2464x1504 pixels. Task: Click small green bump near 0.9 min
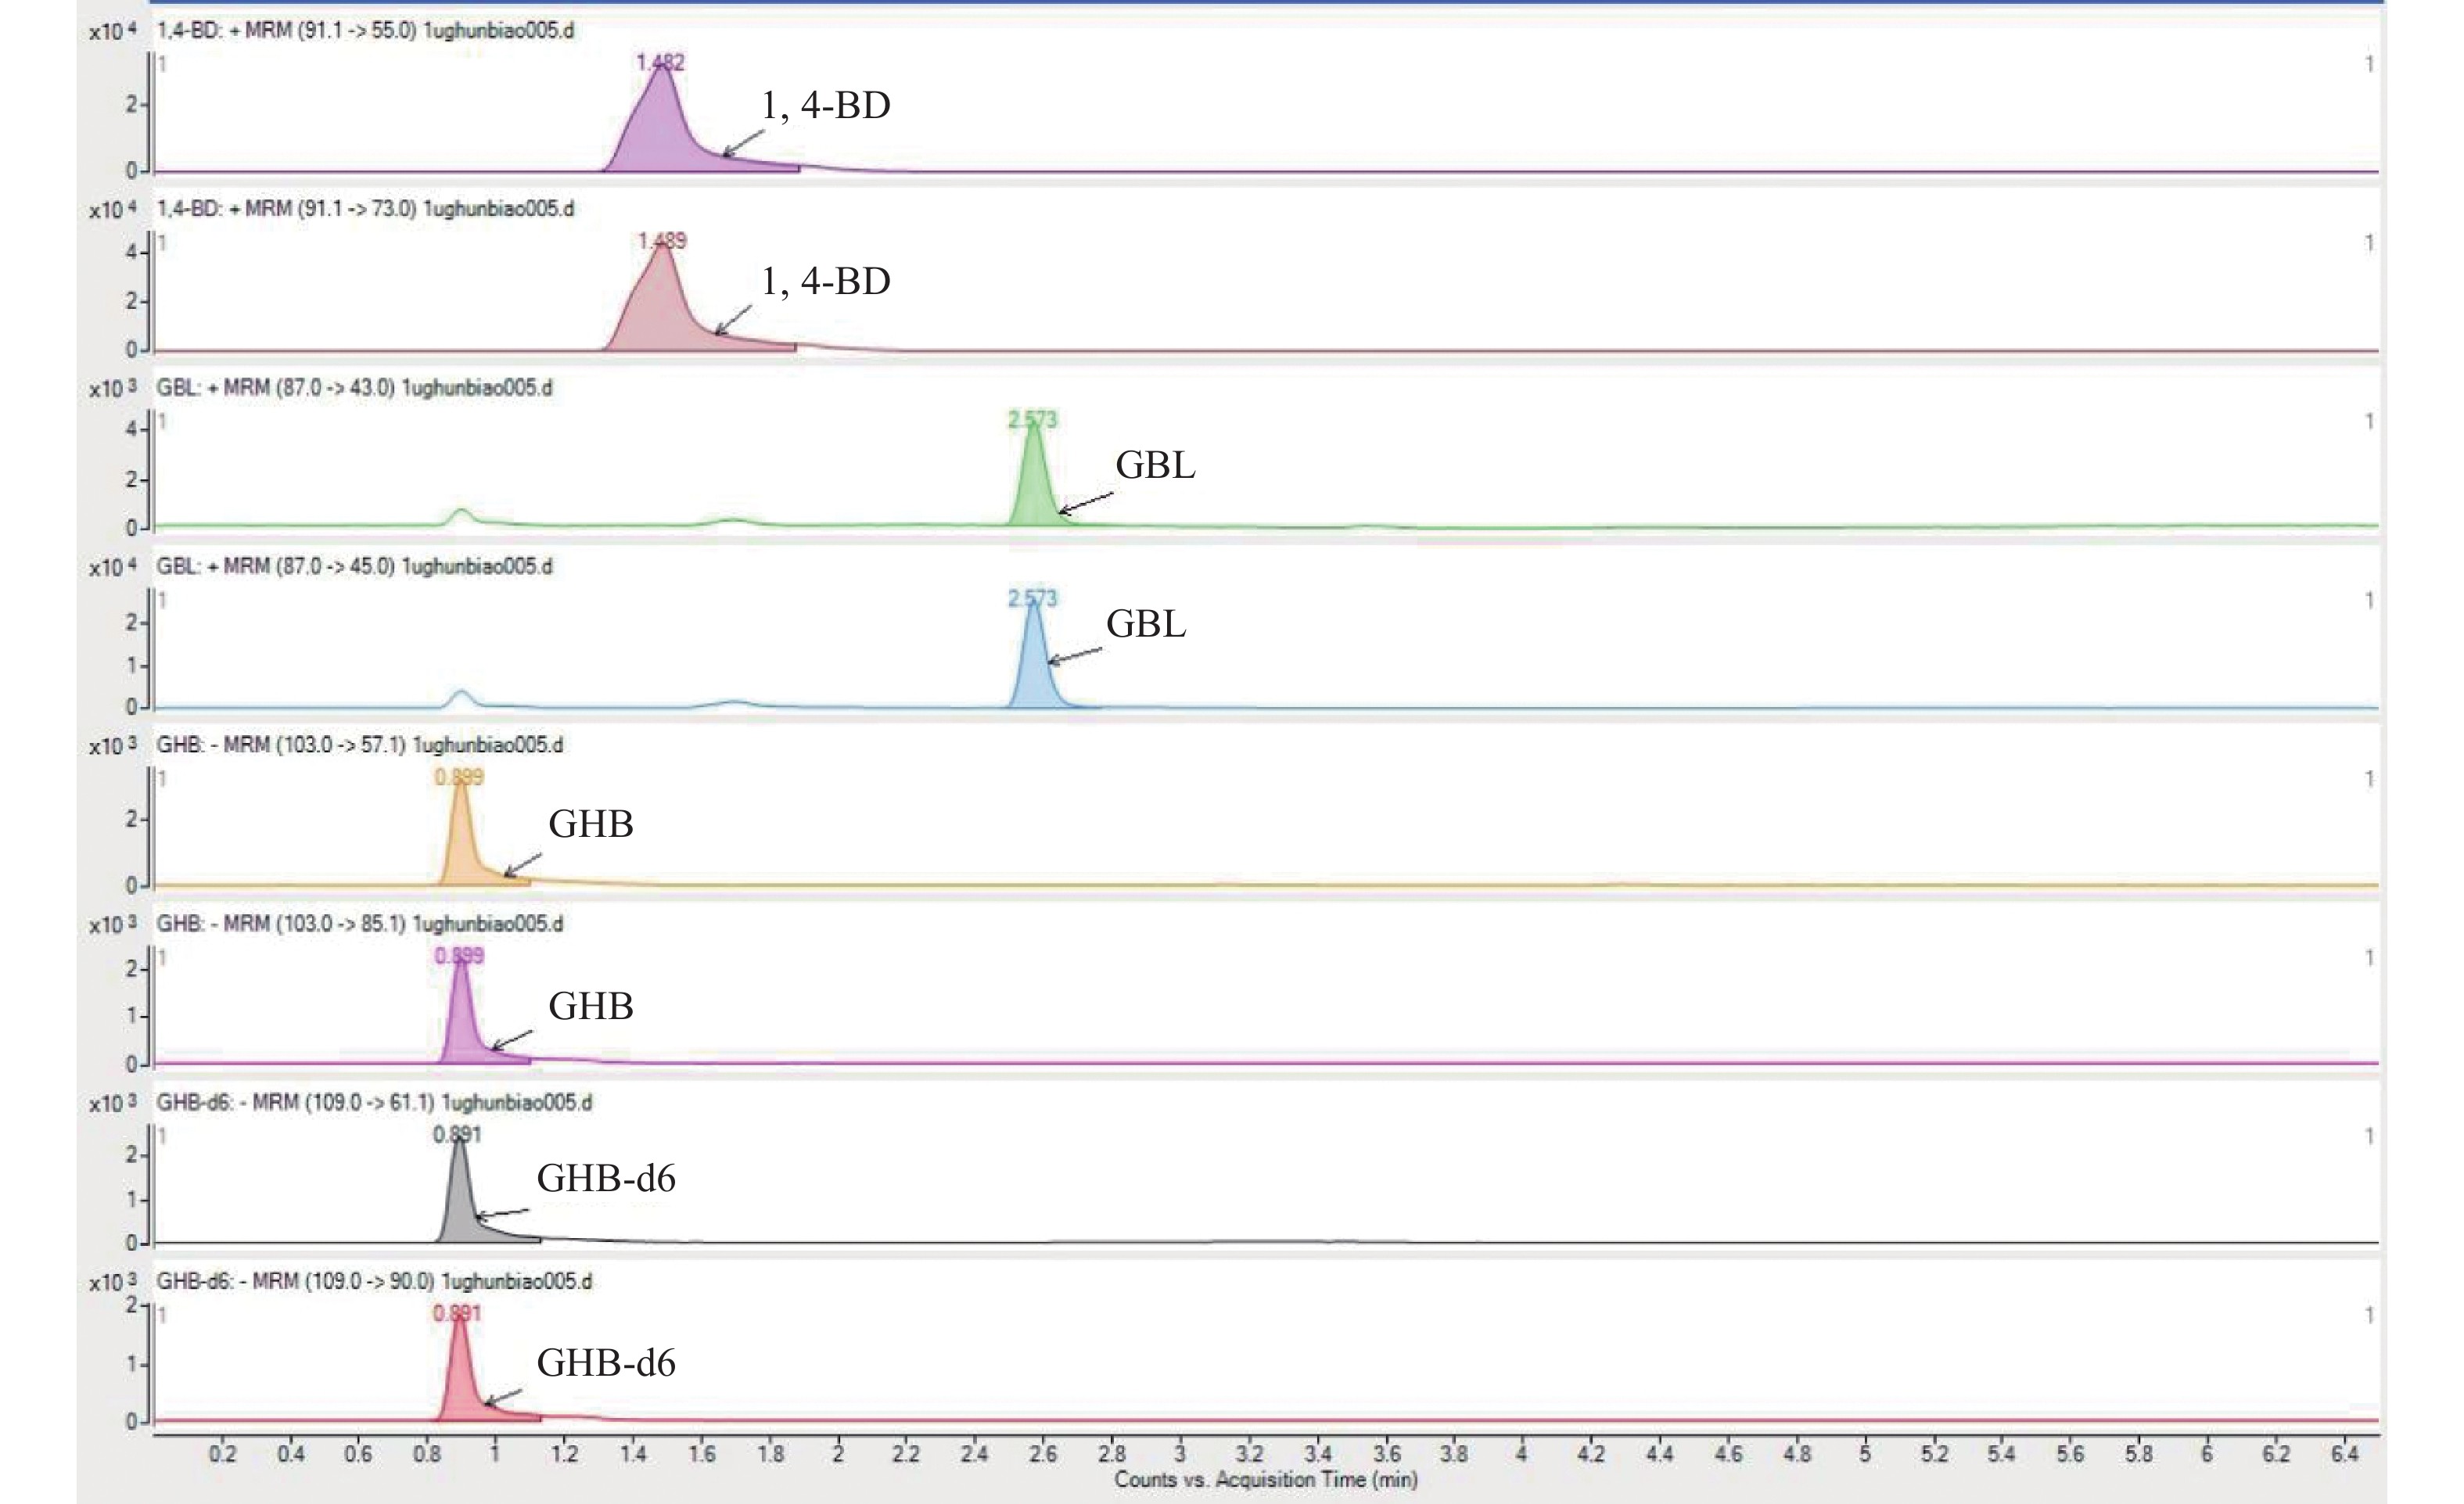pyautogui.click(x=461, y=515)
